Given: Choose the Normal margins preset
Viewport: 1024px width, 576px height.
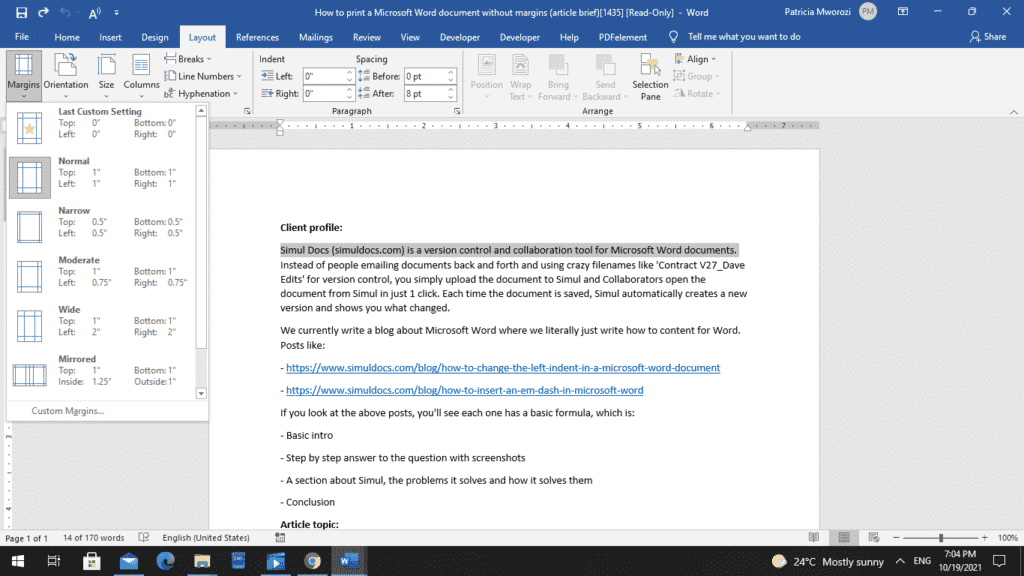Looking at the screenshot, I should [101, 177].
